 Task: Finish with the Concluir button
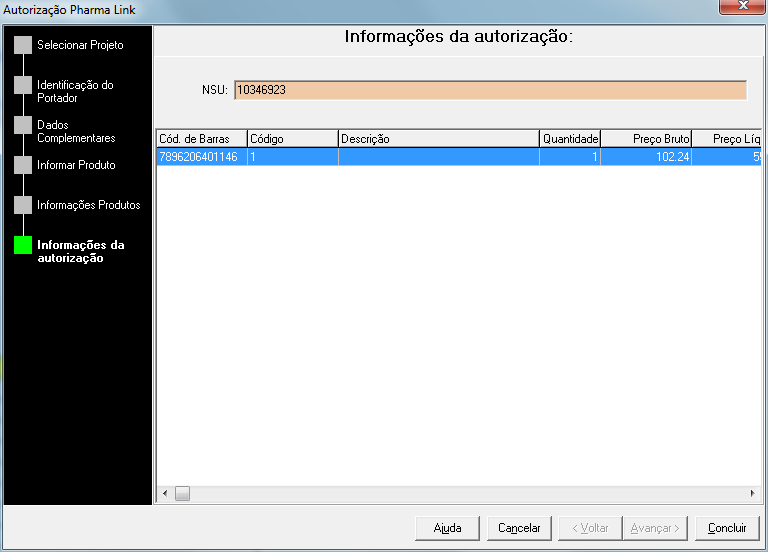coord(727,528)
